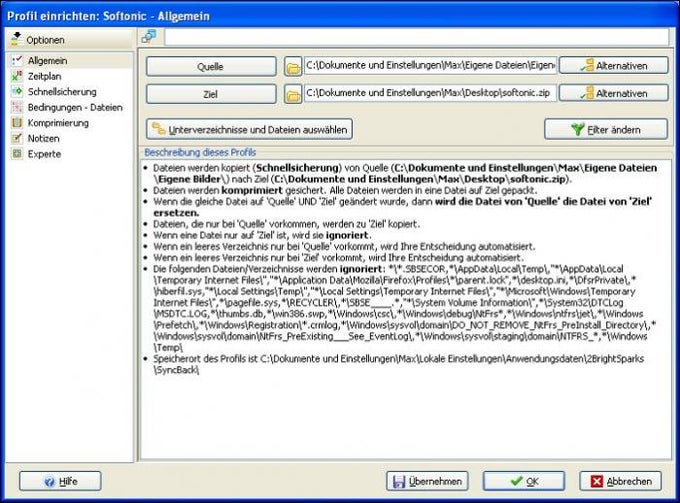The width and height of the screenshot is (680, 503).
Task: Click description line 'Dateien werden komprimiert gesichert'
Action: point(345,190)
